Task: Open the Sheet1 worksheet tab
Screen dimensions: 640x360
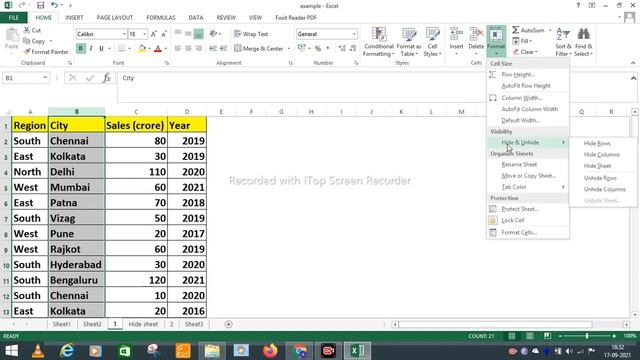Action: click(62, 324)
